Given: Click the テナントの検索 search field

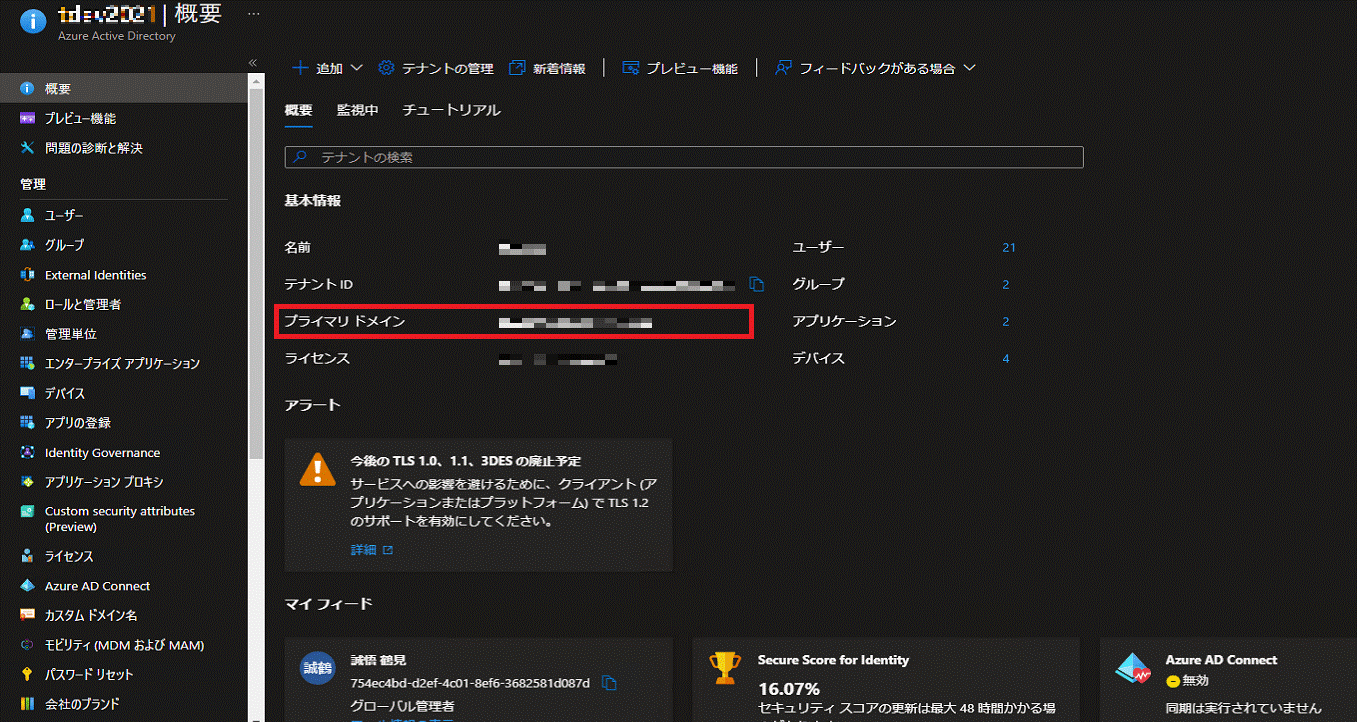Looking at the screenshot, I should [x=684, y=157].
